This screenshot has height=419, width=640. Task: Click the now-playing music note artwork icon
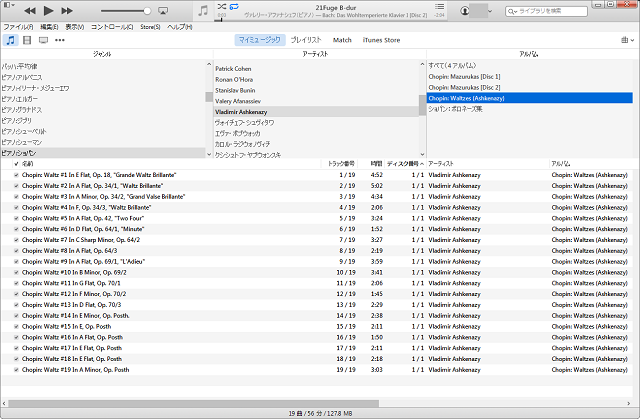[x=203, y=11]
